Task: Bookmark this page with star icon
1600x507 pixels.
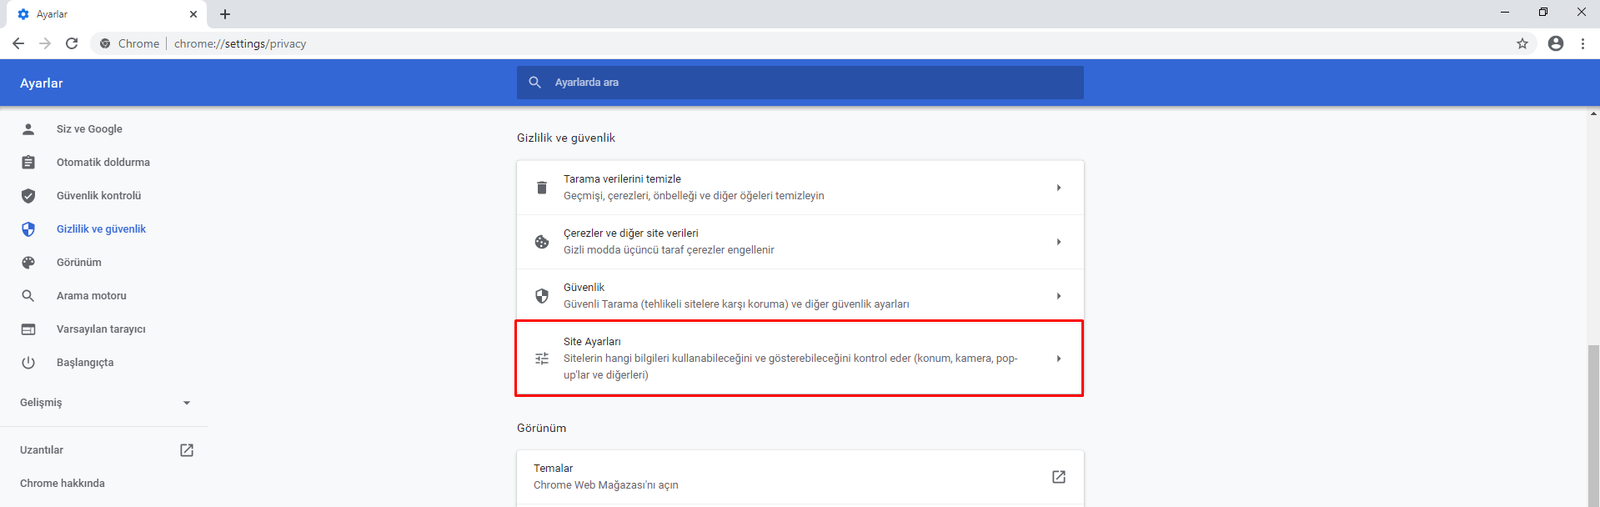Action: pyautogui.click(x=1522, y=44)
